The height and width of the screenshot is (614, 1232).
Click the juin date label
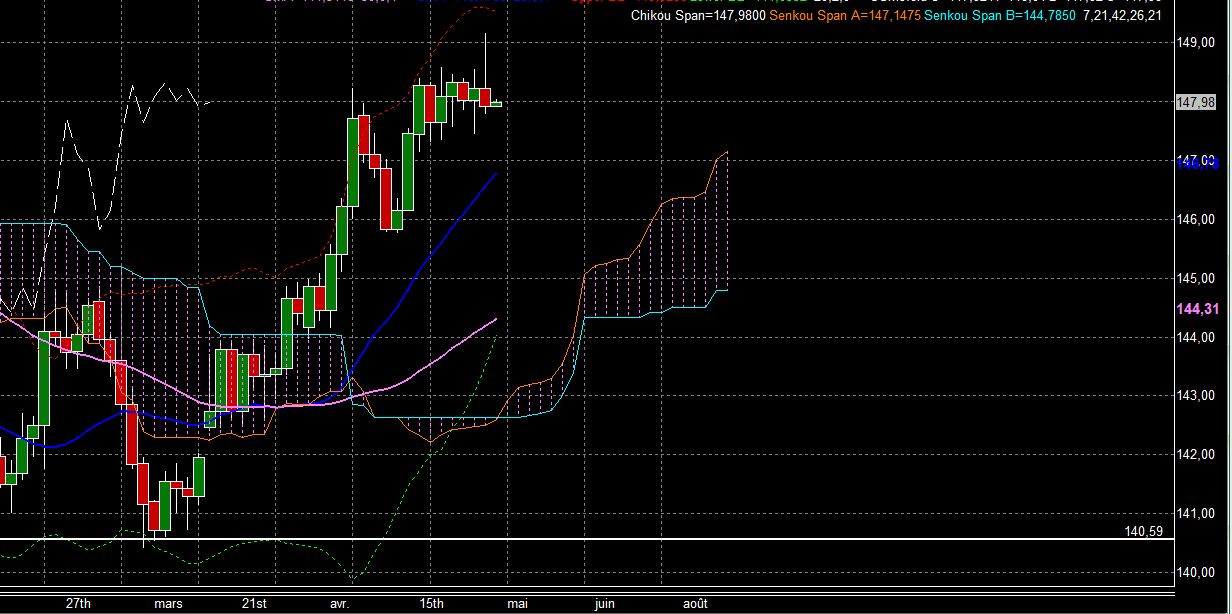coord(605,604)
